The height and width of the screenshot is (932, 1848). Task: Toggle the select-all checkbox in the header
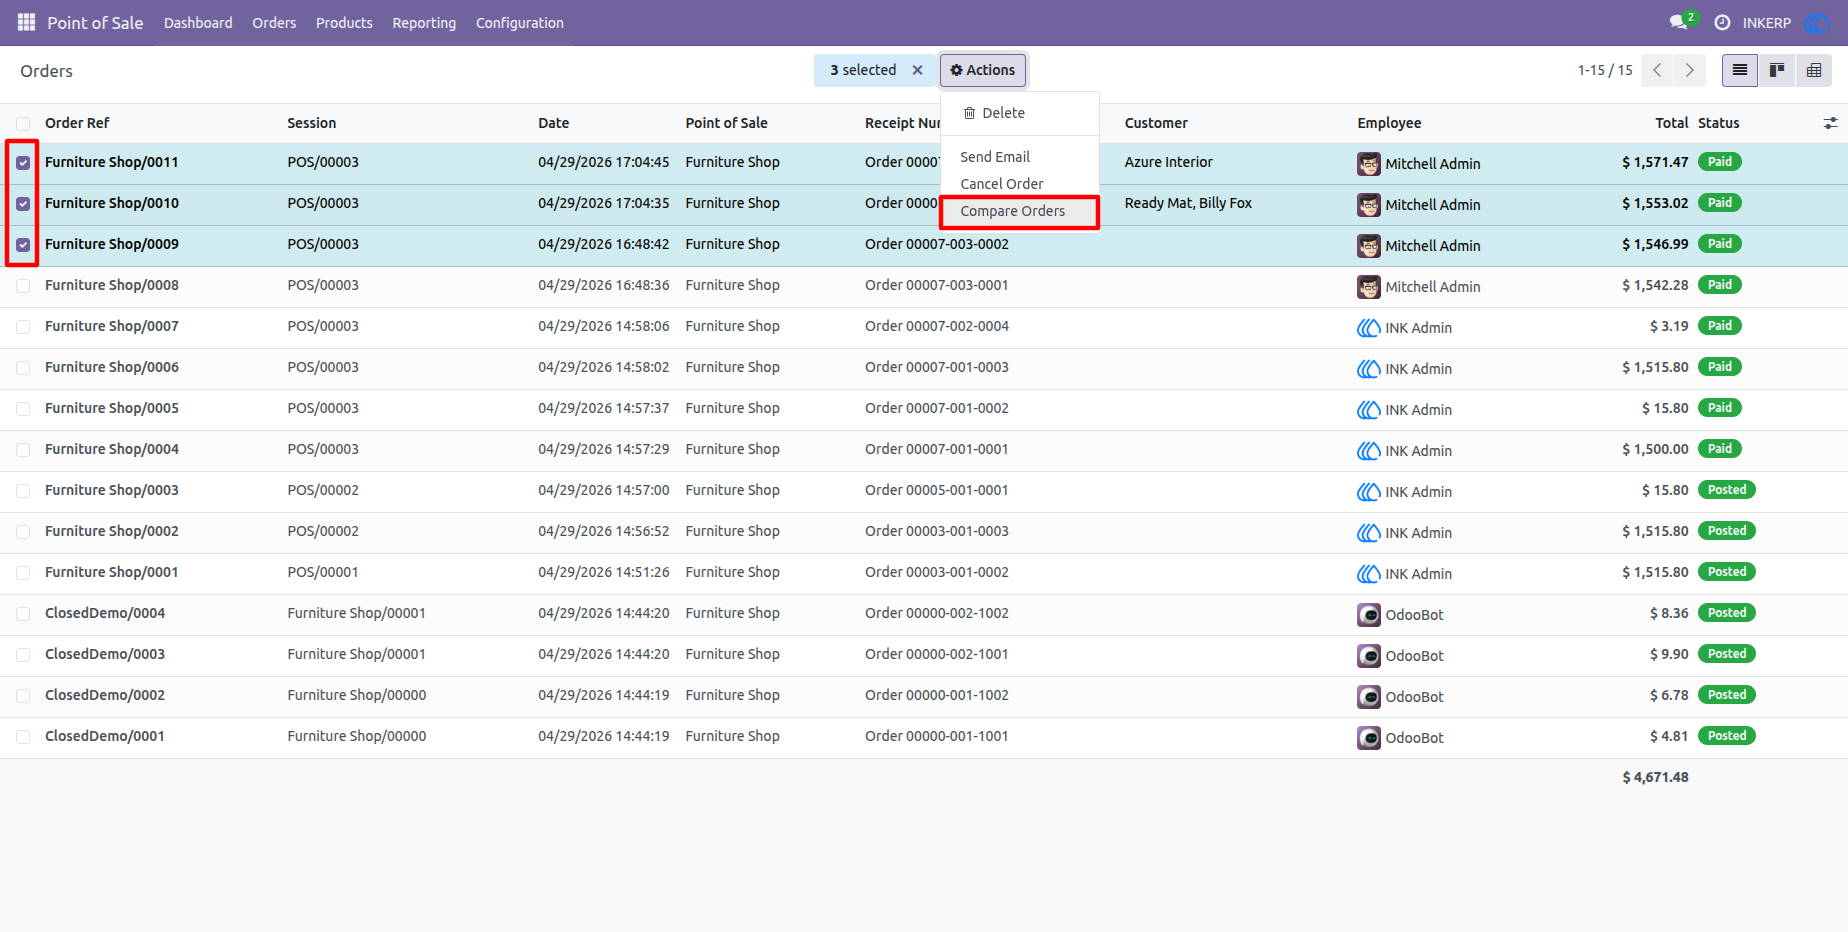[x=23, y=123]
